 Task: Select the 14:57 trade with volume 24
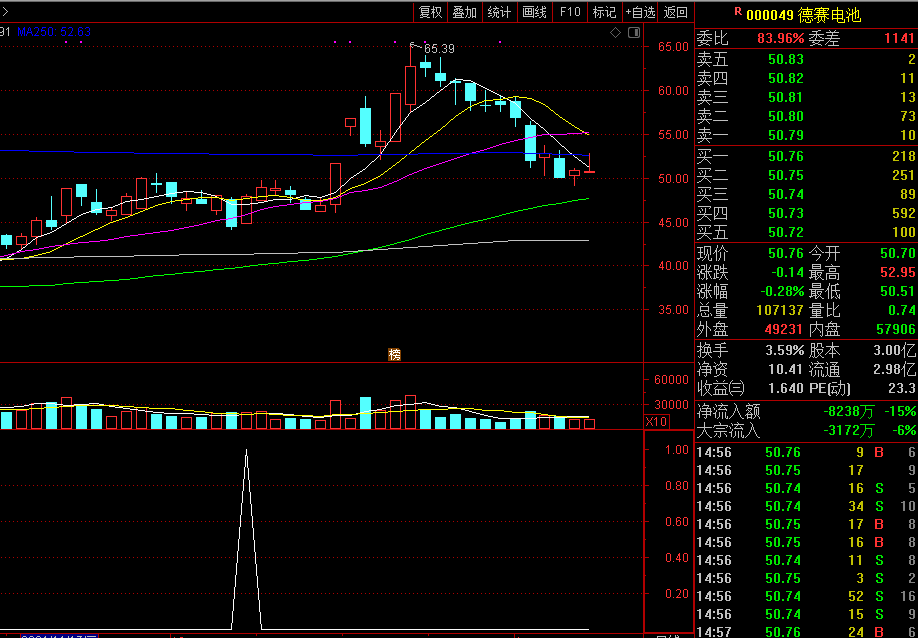coord(806,632)
